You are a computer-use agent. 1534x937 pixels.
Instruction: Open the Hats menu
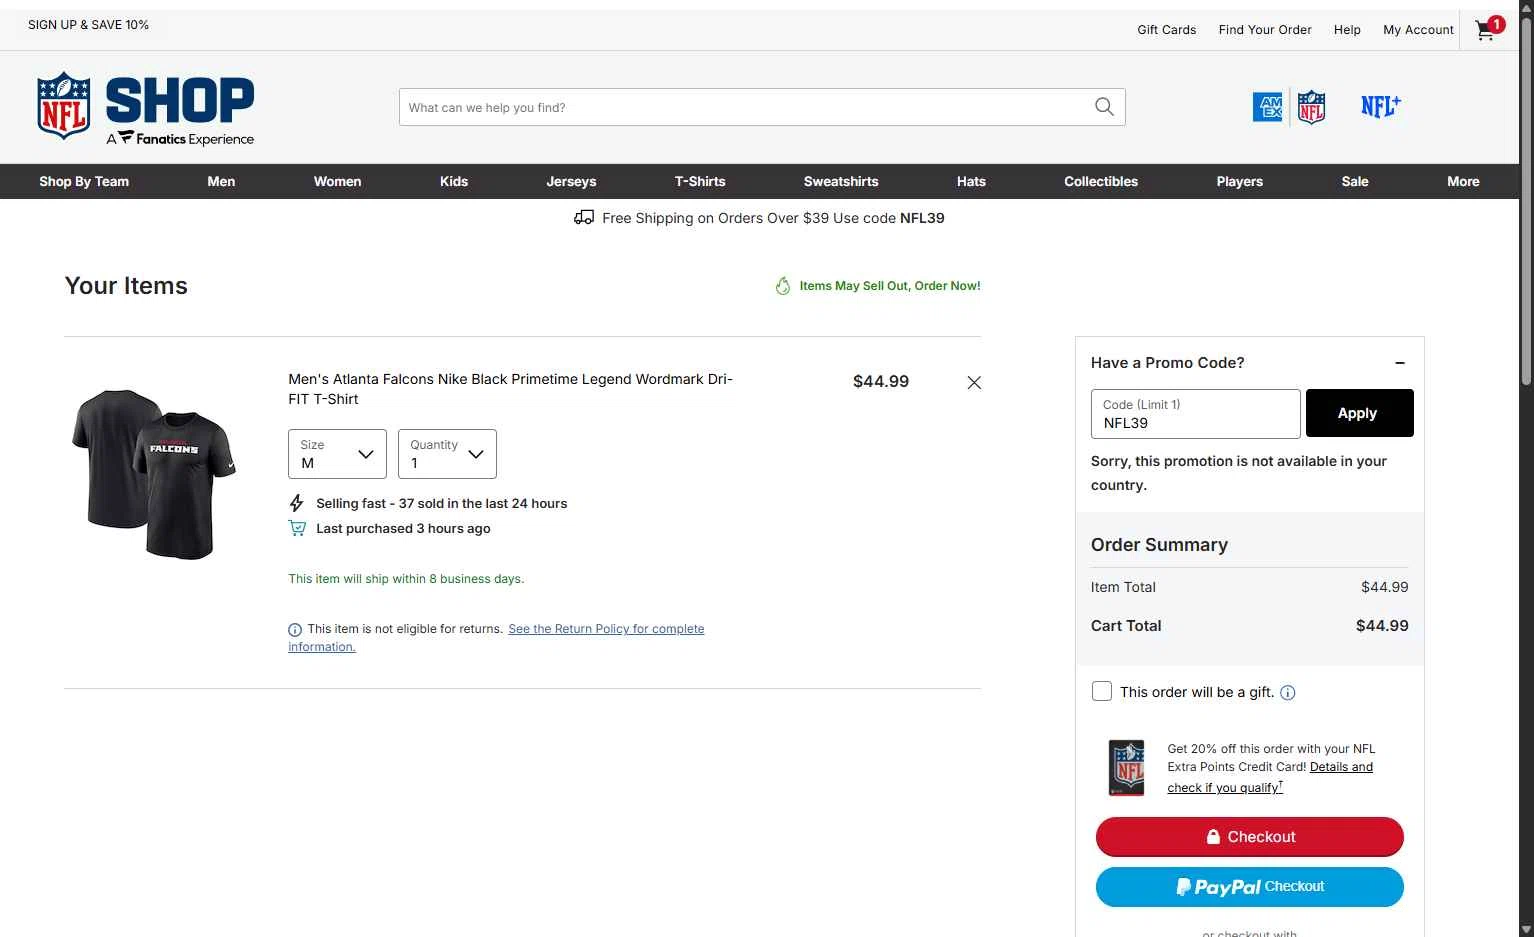coord(971,181)
